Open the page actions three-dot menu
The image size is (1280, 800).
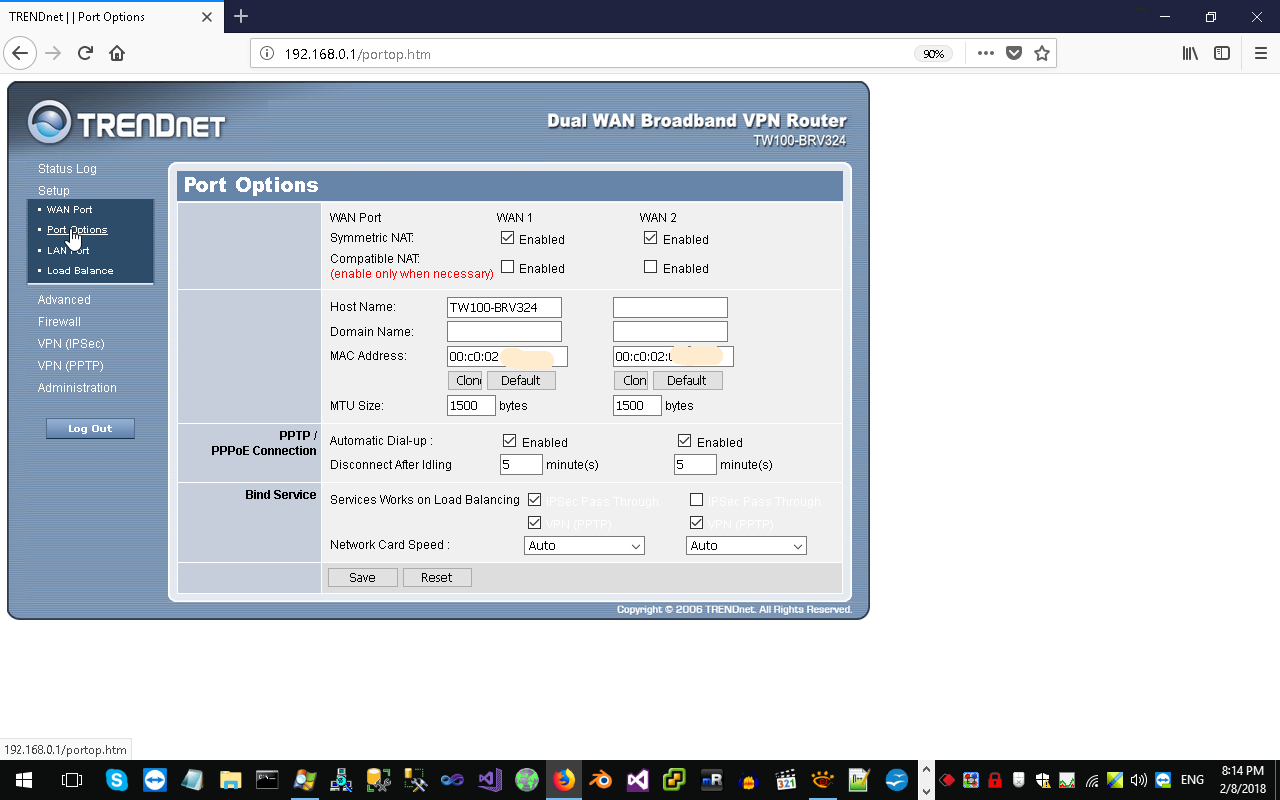coord(986,53)
